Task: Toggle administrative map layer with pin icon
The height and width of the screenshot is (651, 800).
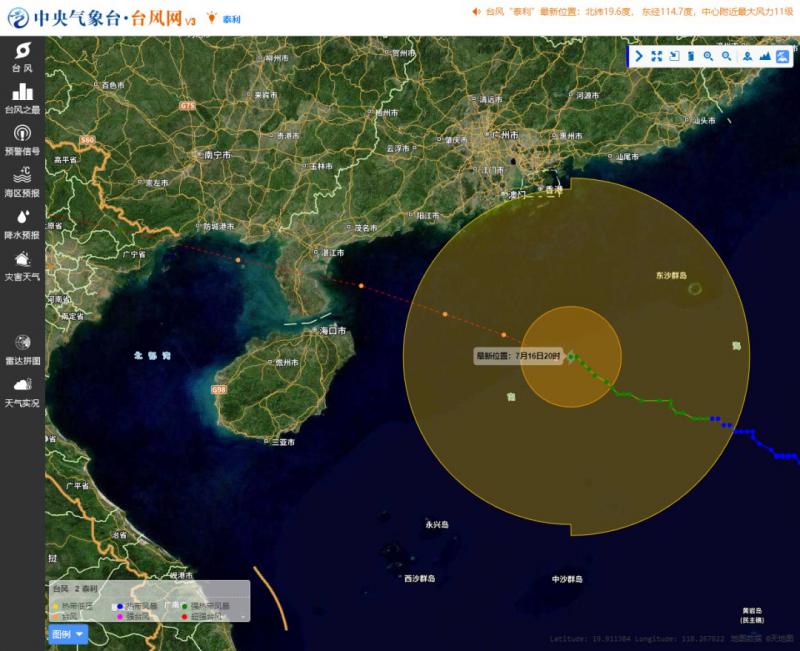Action: tap(747, 57)
